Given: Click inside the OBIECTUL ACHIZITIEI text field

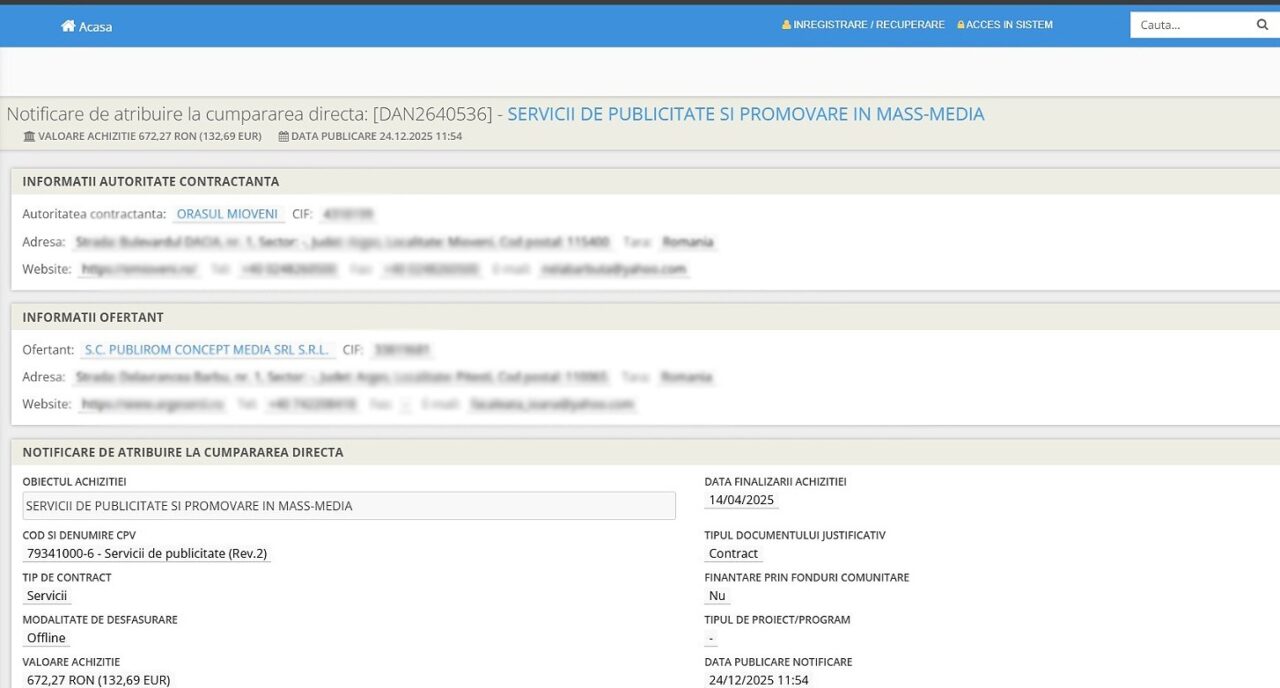Looking at the screenshot, I should [x=349, y=506].
